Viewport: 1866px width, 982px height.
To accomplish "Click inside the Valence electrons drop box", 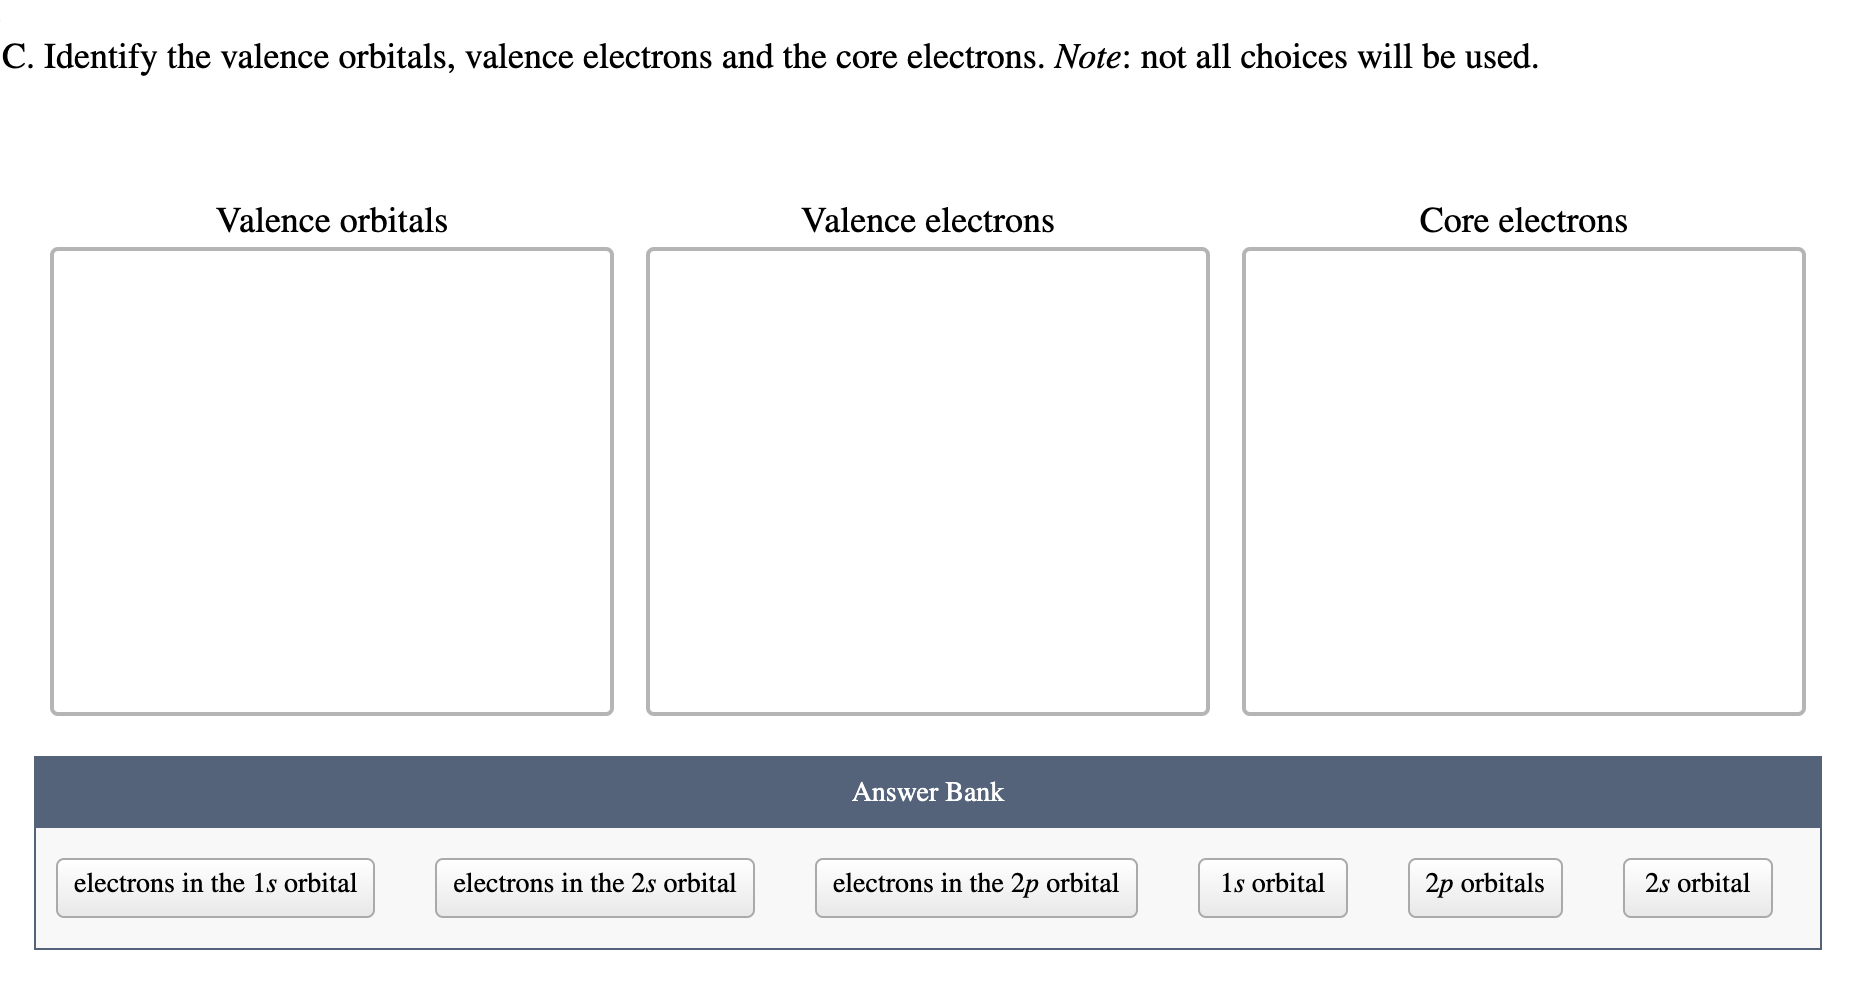I will pos(926,480).
